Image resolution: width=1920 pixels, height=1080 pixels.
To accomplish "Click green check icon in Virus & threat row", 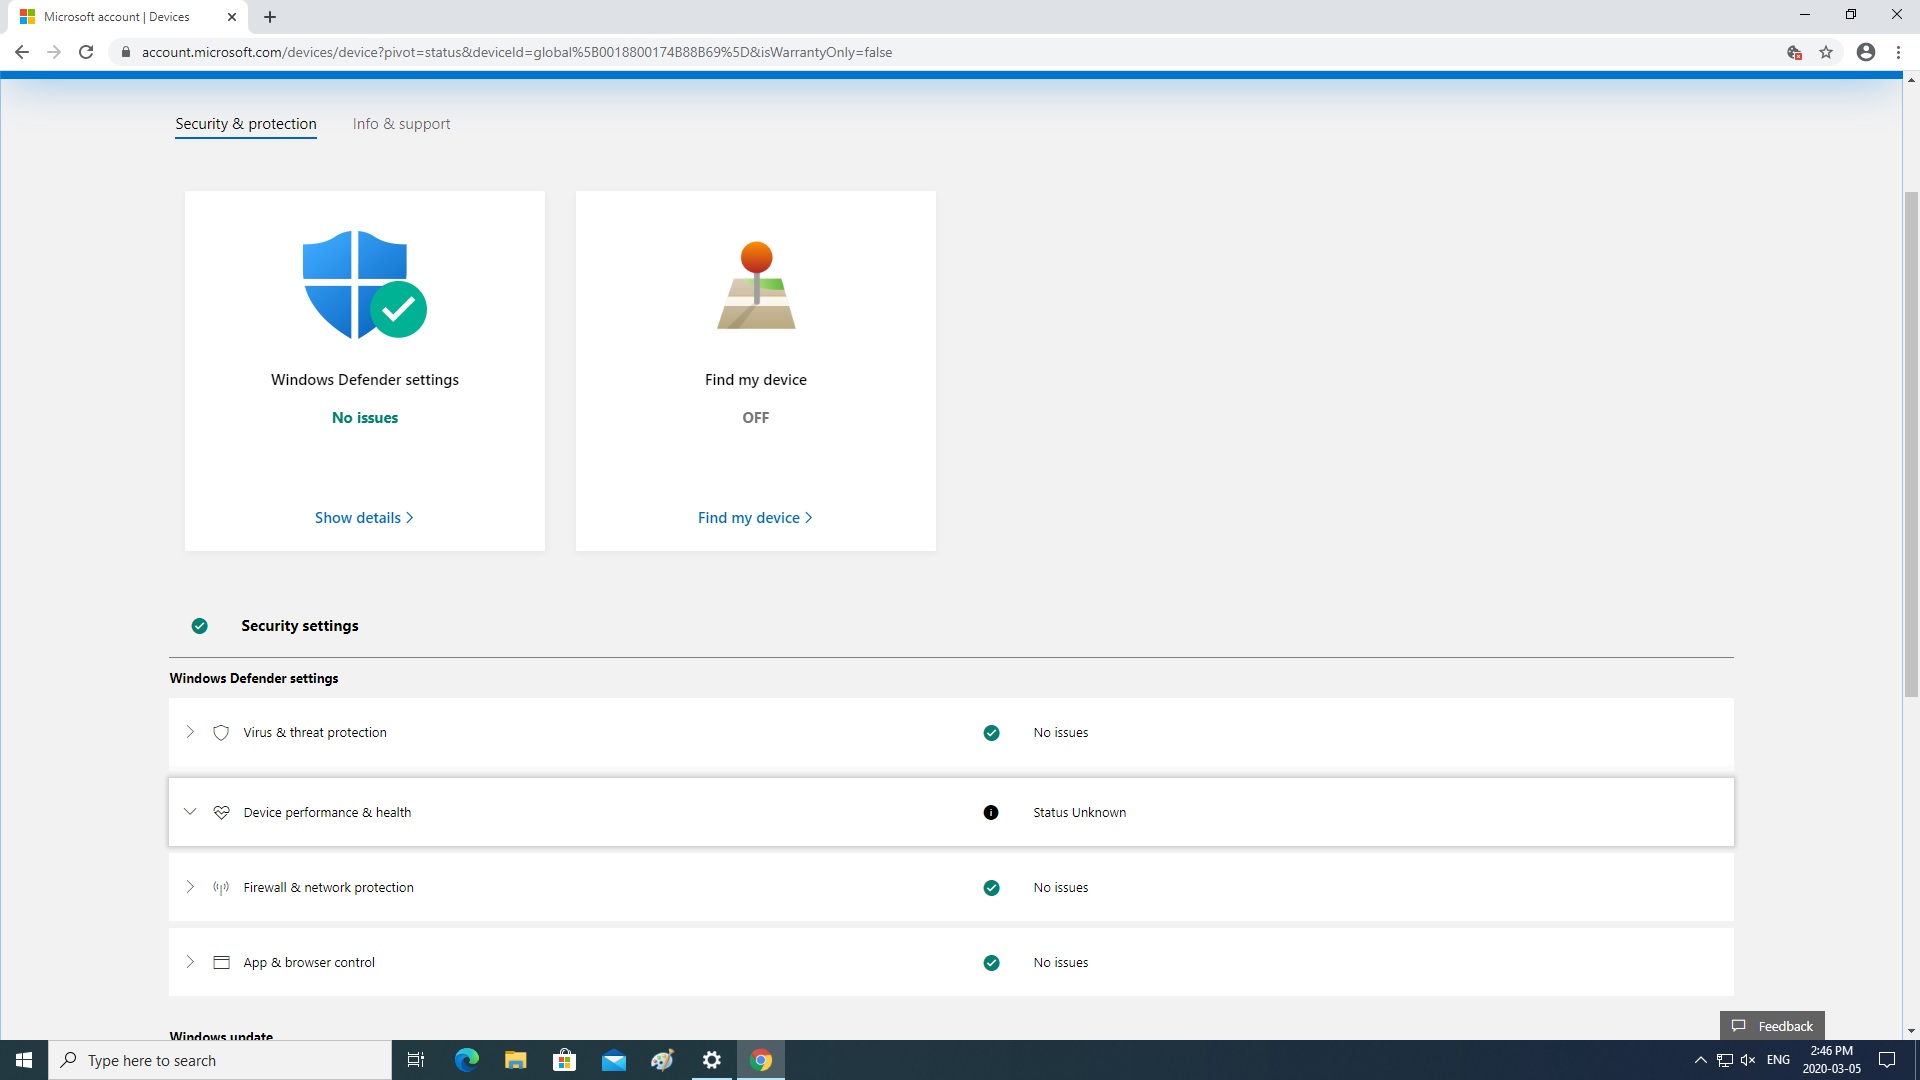I will coord(991,733).
